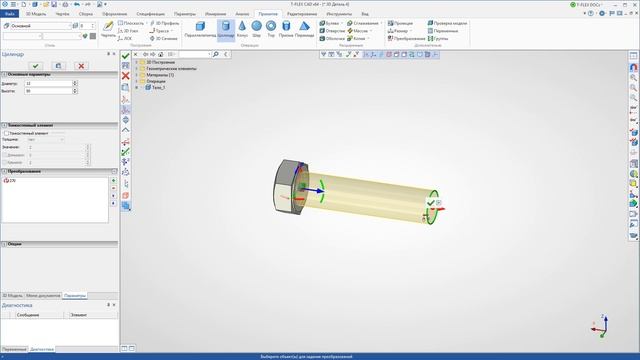Click the Диаметр input field
Viewport: 640px width, 360px height.
(x=48, y=83)
